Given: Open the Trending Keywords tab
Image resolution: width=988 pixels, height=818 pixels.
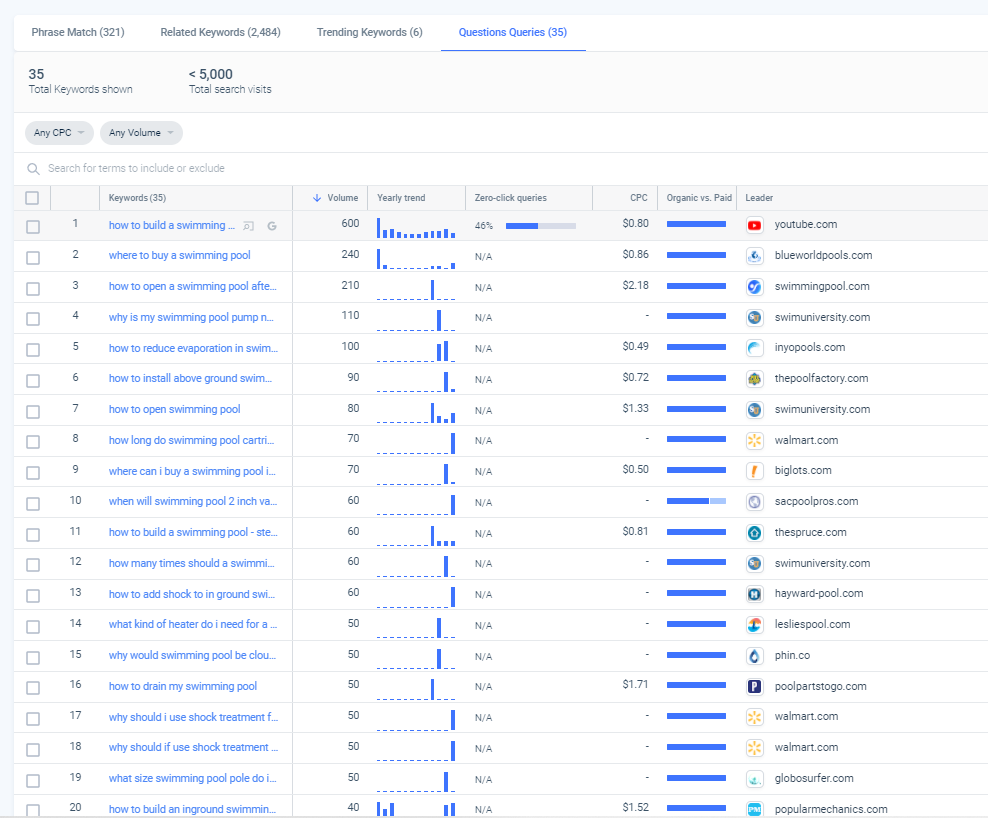Looking at the screenshot, I should pos(369,32).
